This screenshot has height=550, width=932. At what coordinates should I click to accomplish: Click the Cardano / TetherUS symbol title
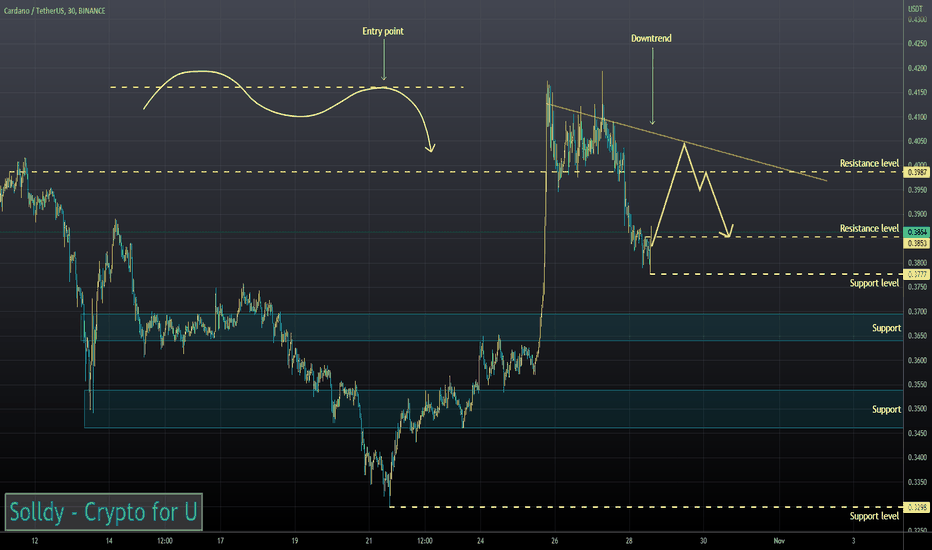tap(55, 11)
